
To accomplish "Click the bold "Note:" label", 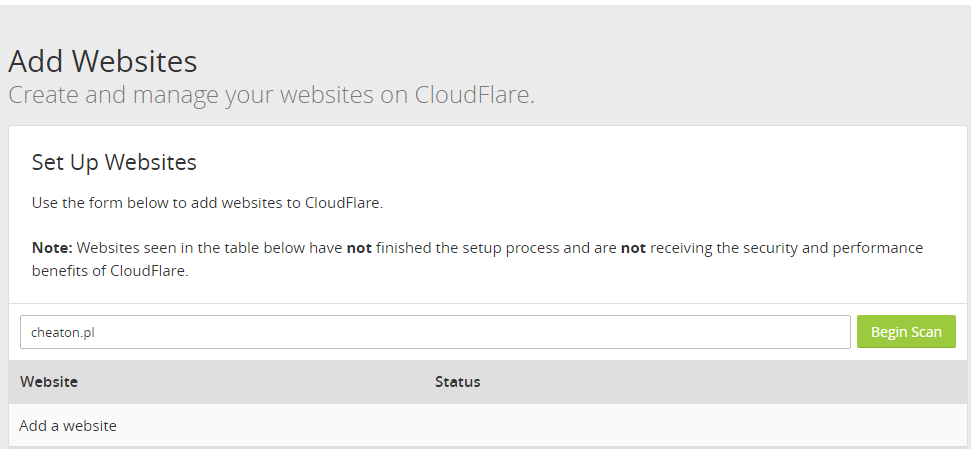I will point(52,247).
